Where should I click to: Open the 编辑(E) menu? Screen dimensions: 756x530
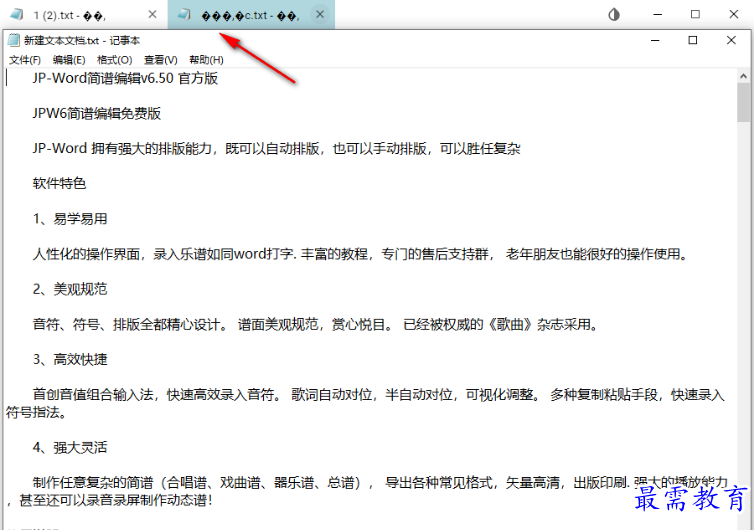69,60
